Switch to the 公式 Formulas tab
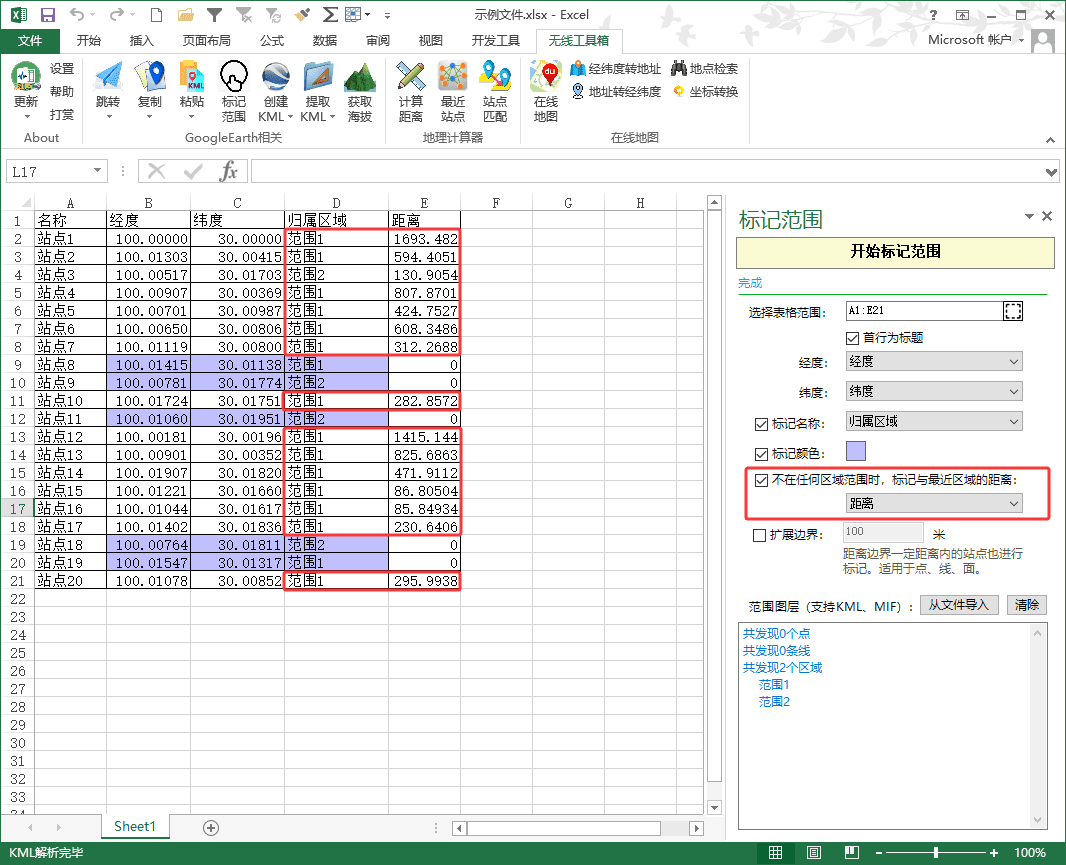The height and width of the screenshot is (865, 1066). 271,41
